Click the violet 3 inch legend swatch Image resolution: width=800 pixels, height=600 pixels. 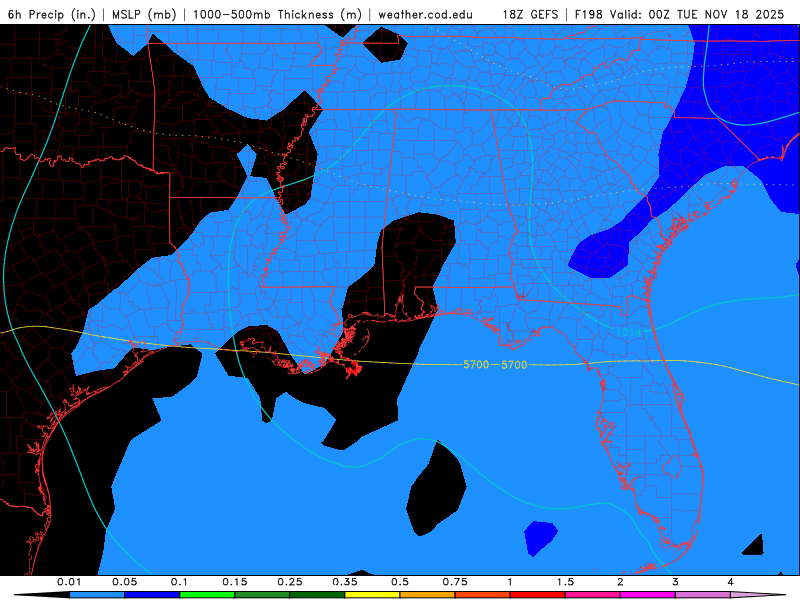click(703, 595)
